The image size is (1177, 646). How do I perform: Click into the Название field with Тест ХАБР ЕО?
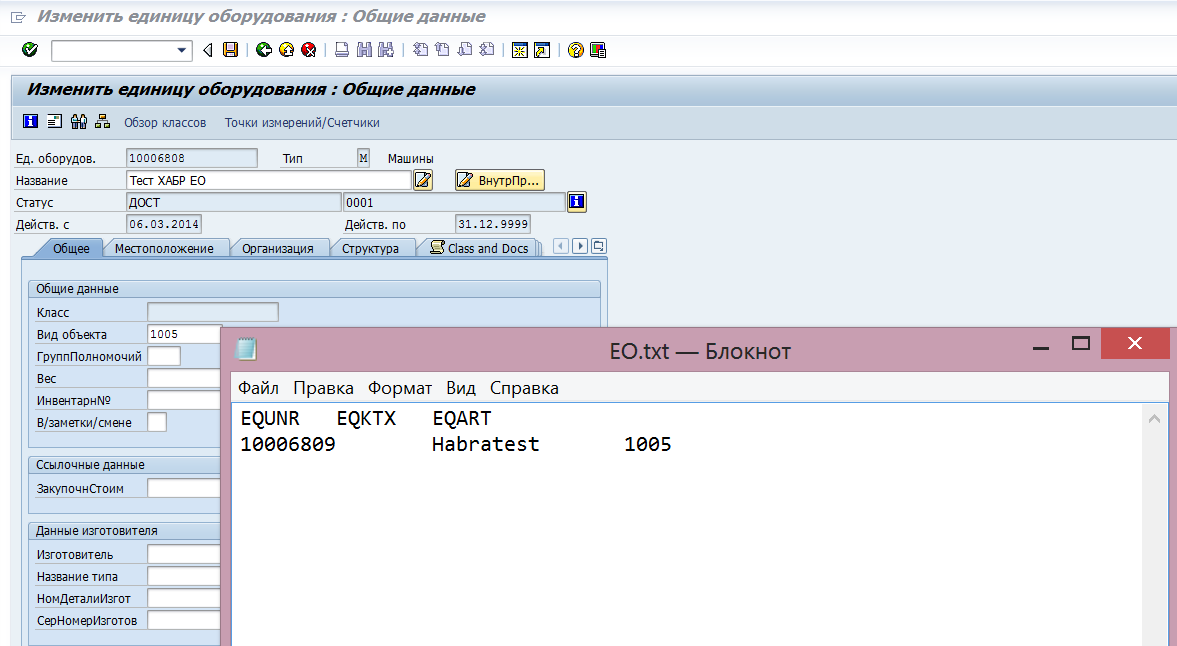point(269,180)
